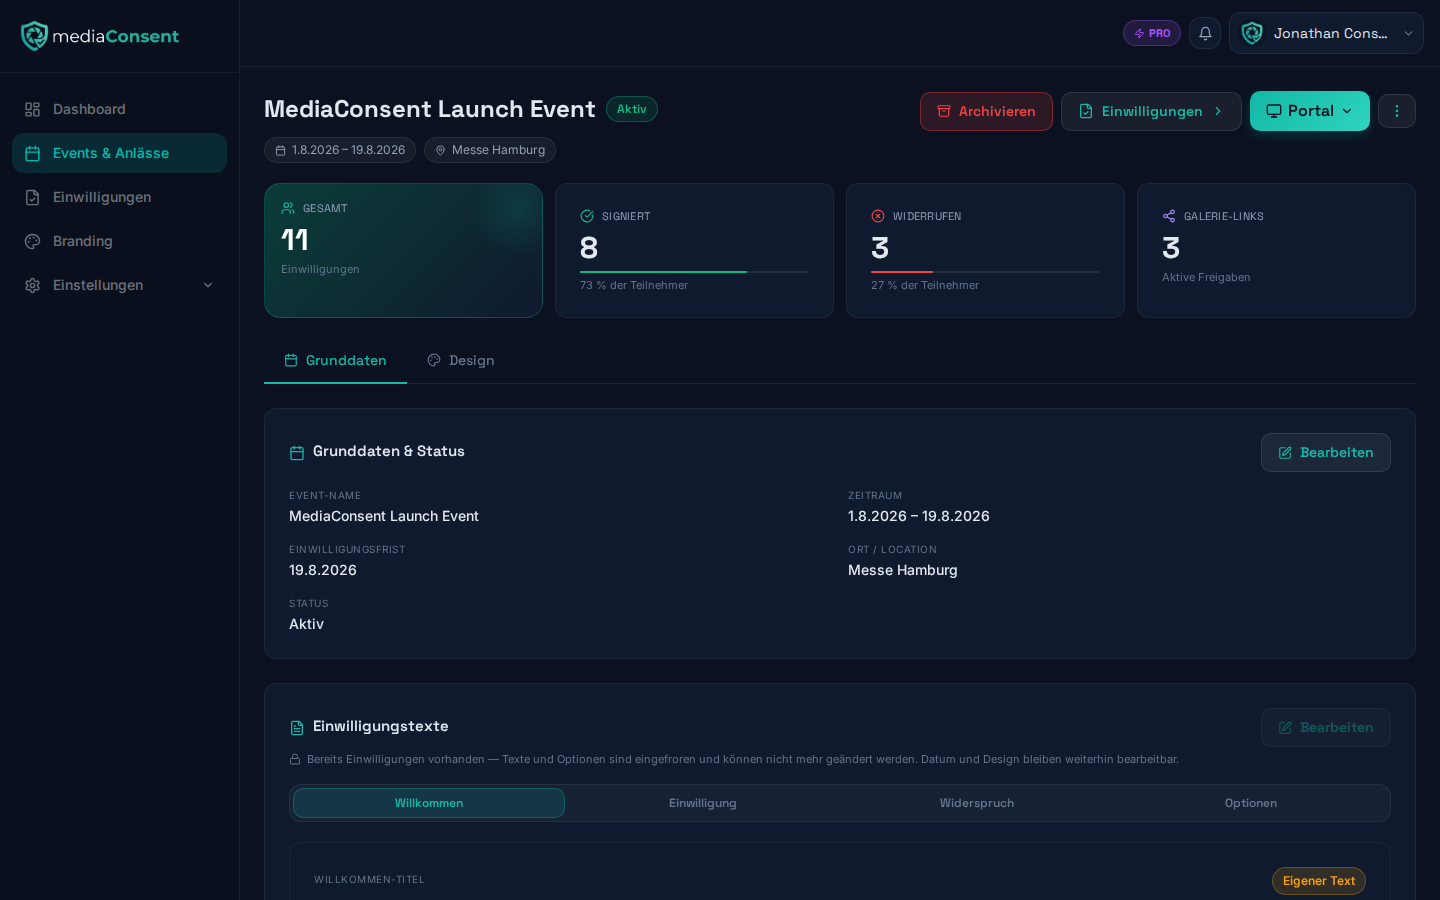Screen dimensions: 1440x900
Task: Click the Signiert checkmark icon
Action: pyautogui.click(x=587, y=216)
